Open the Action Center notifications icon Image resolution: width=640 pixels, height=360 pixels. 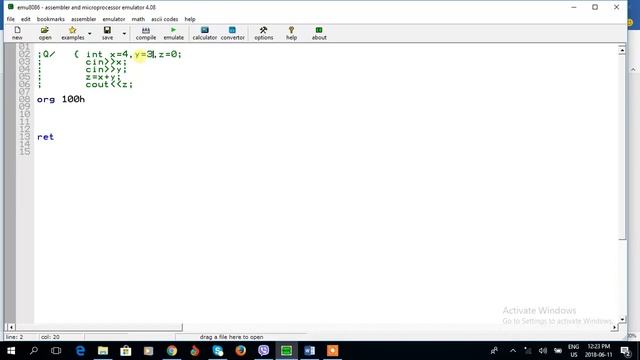625,351
